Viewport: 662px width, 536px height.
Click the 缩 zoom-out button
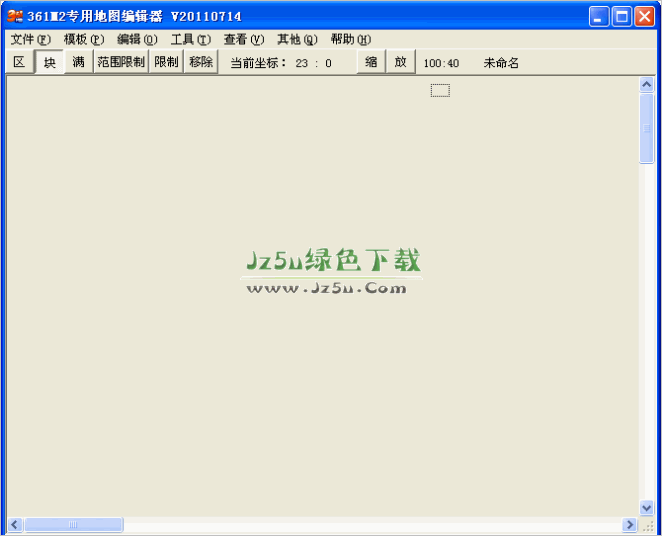click(371, 62)
